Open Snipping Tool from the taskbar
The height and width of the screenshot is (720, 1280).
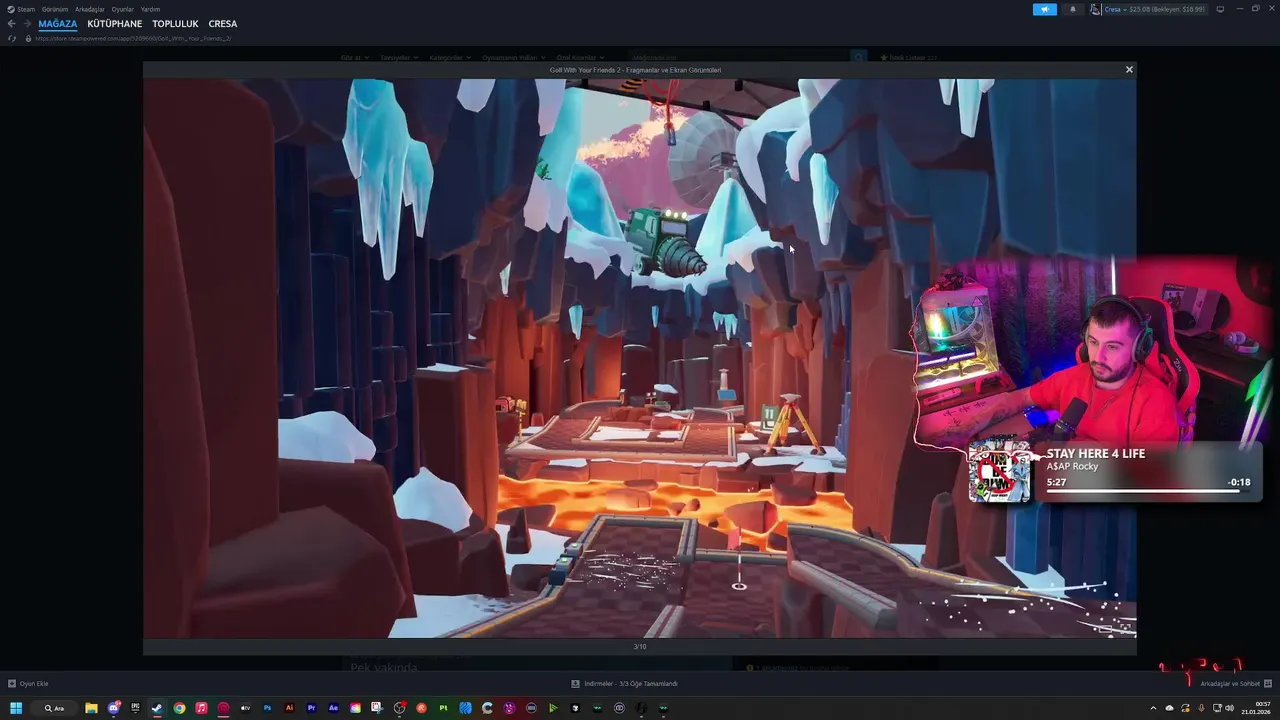coord(377,708)
